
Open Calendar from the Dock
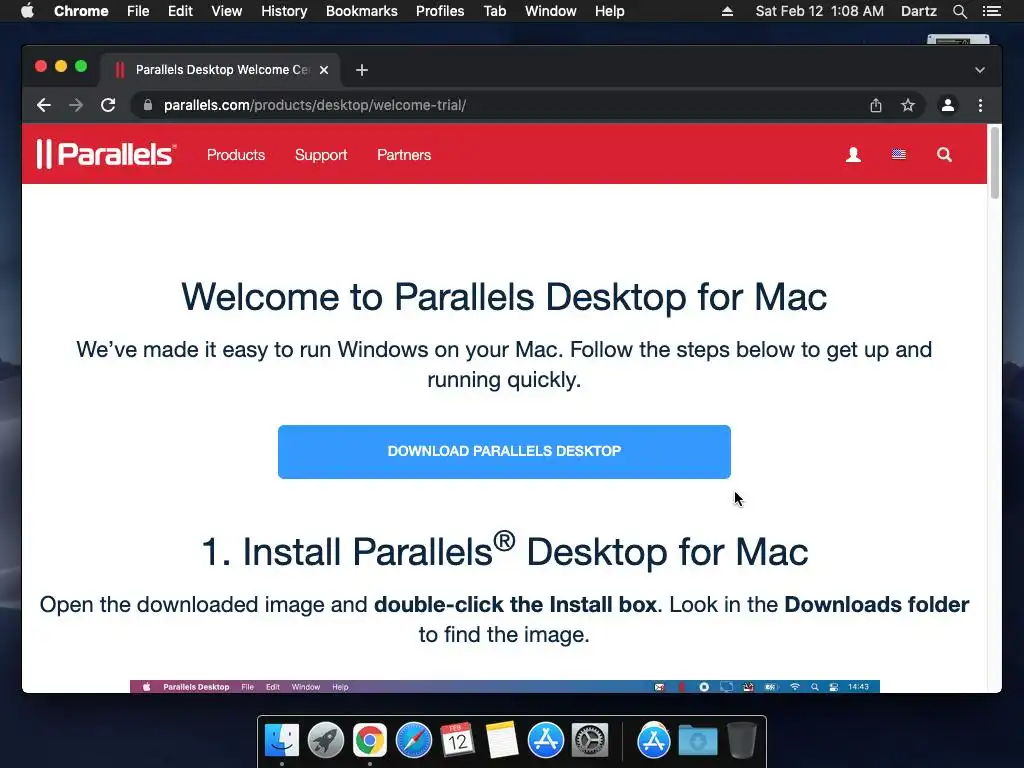click(457, 741)
